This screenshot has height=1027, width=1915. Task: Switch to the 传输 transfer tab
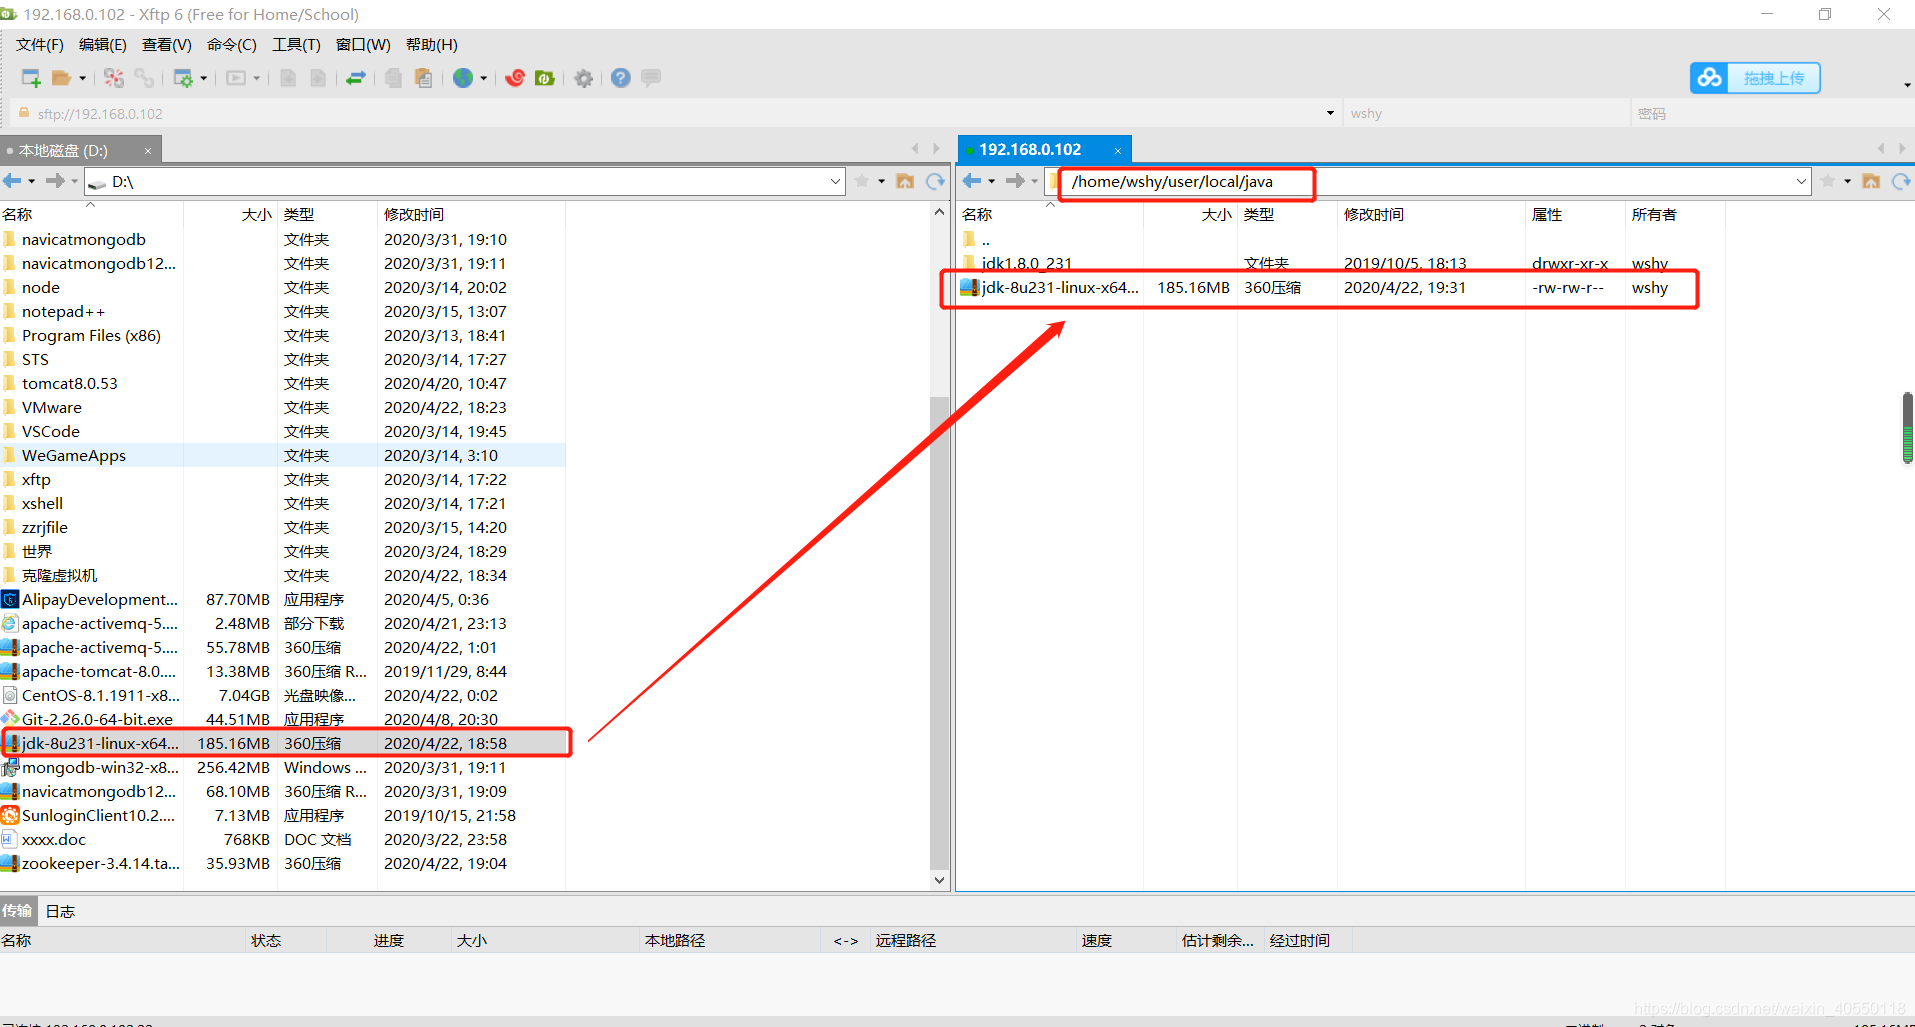17,911
